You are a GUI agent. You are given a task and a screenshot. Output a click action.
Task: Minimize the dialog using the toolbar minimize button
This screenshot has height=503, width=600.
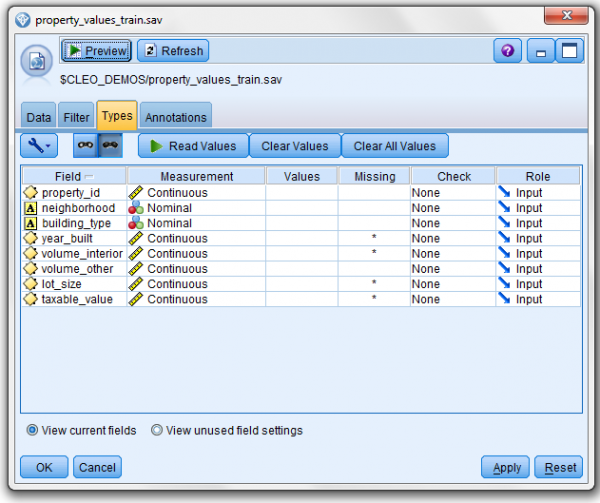(x=541, y=51)
